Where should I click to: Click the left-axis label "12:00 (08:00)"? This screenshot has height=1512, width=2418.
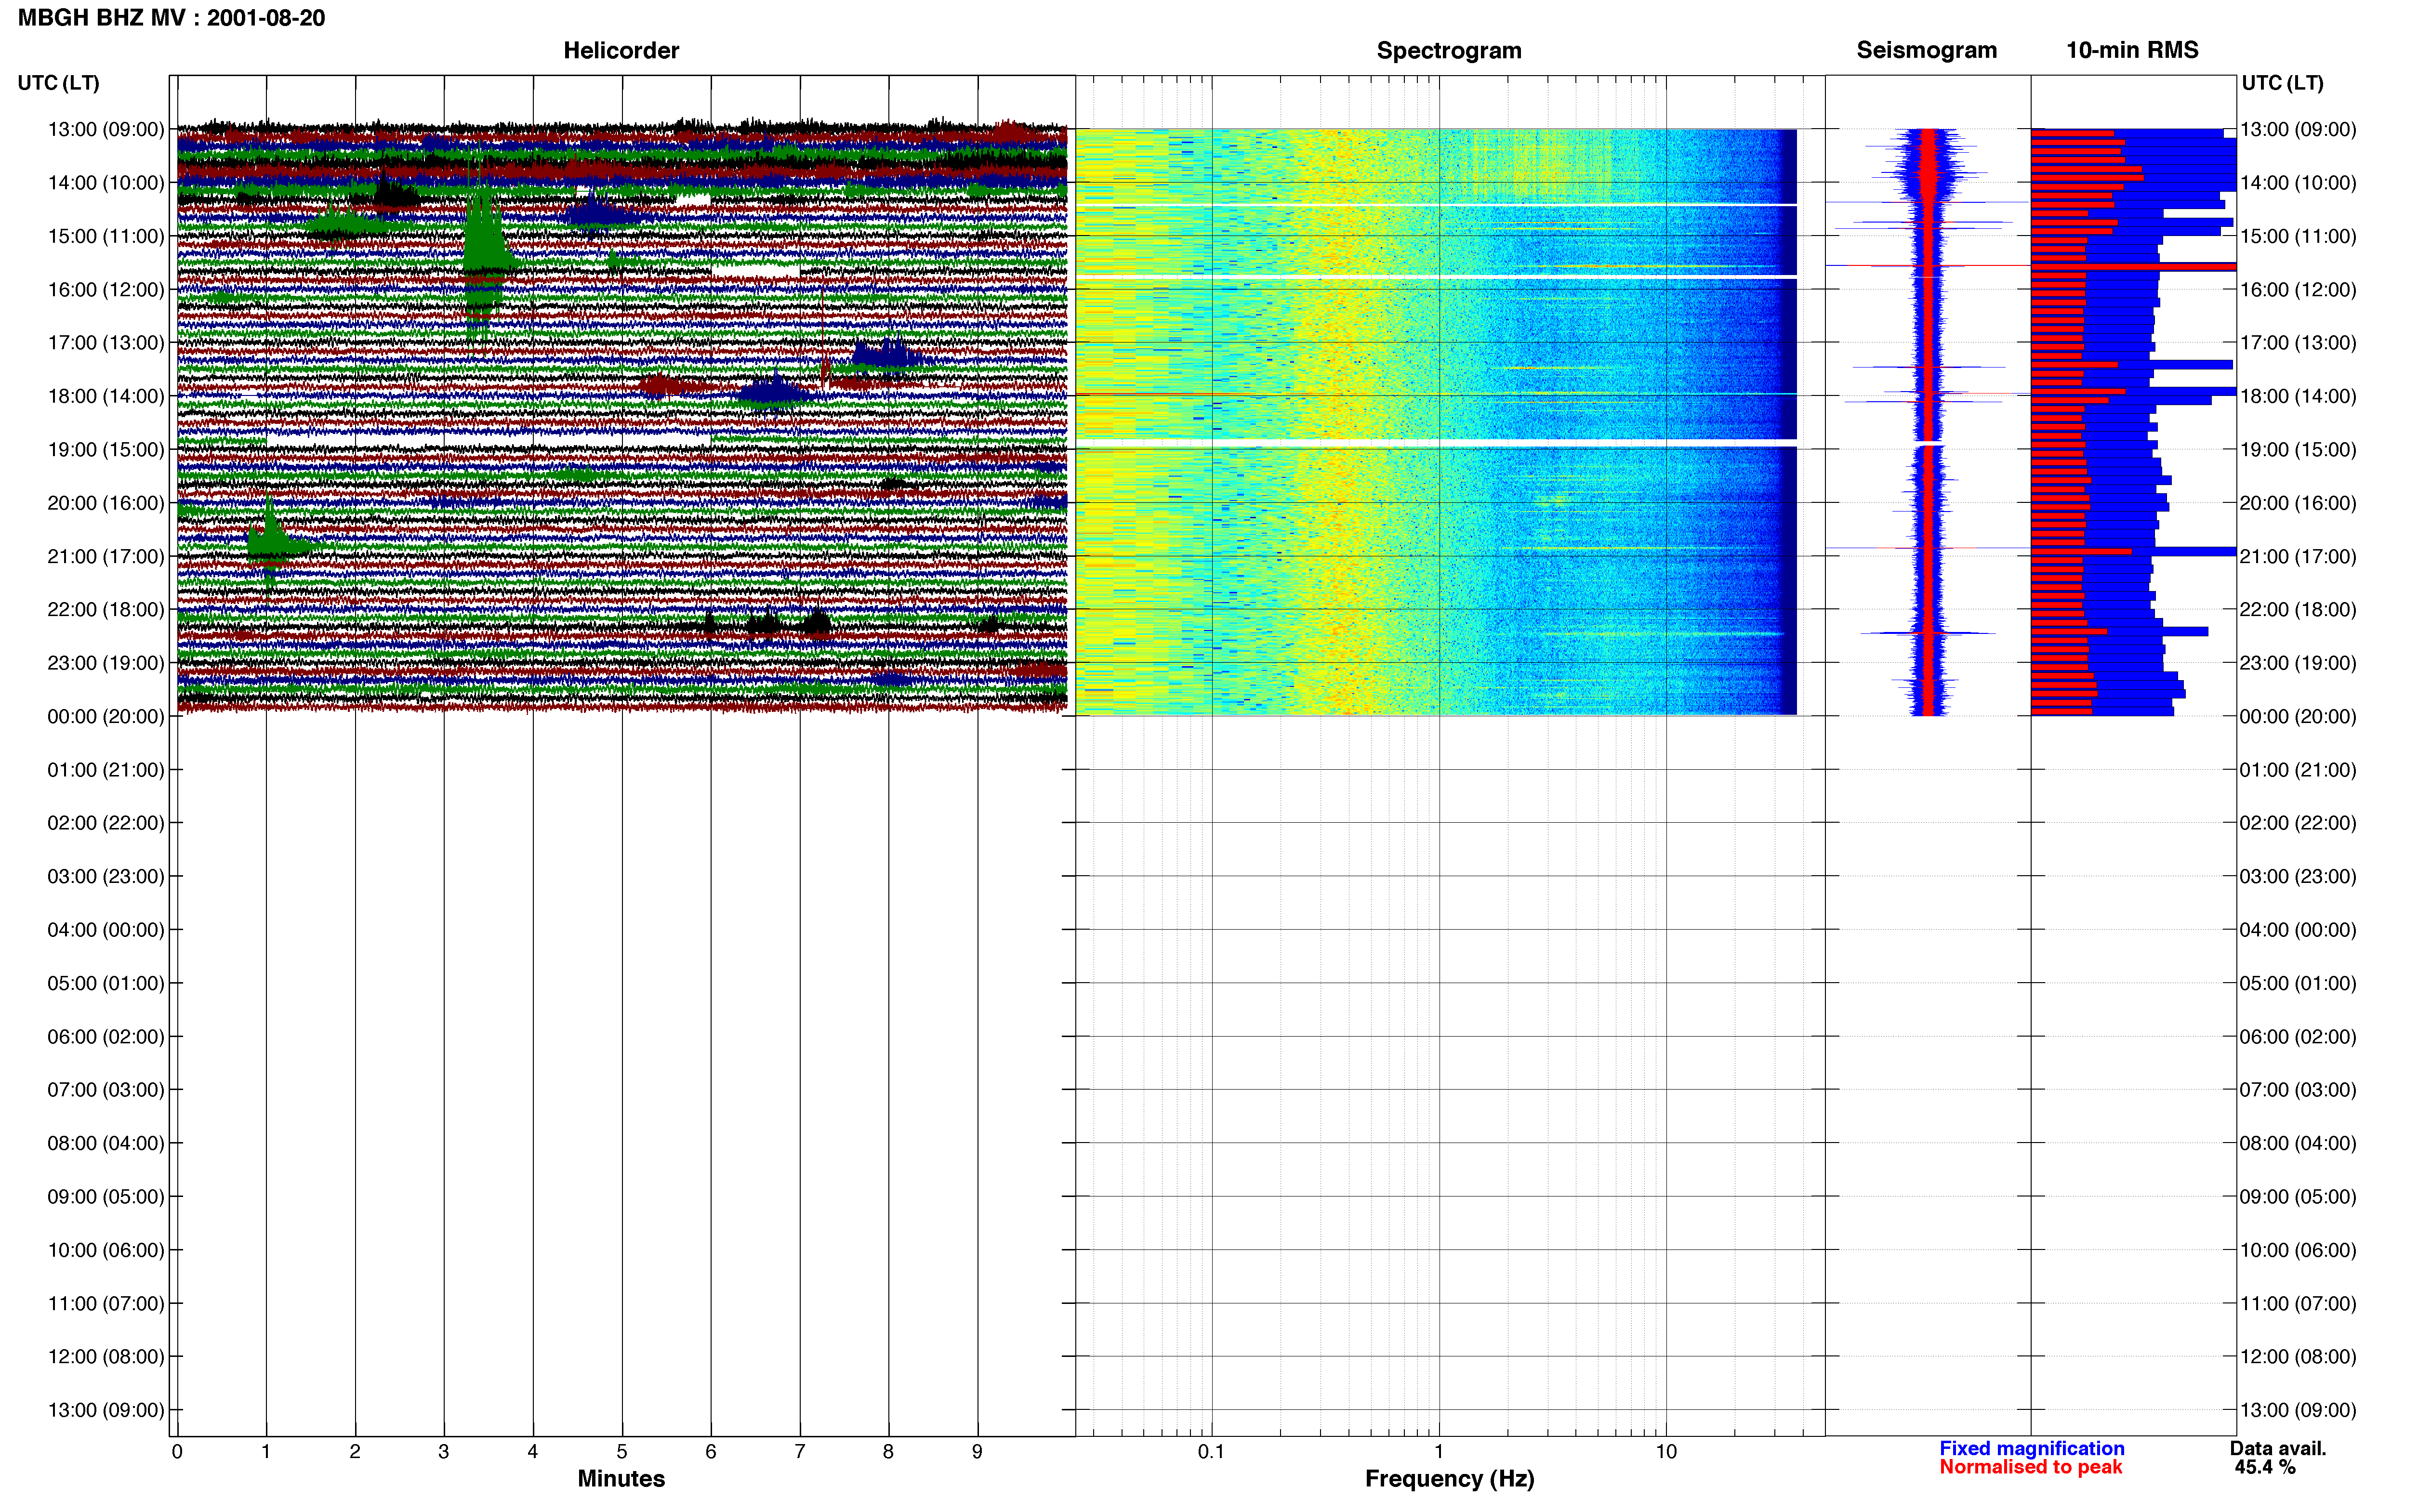pos(106,1356)
